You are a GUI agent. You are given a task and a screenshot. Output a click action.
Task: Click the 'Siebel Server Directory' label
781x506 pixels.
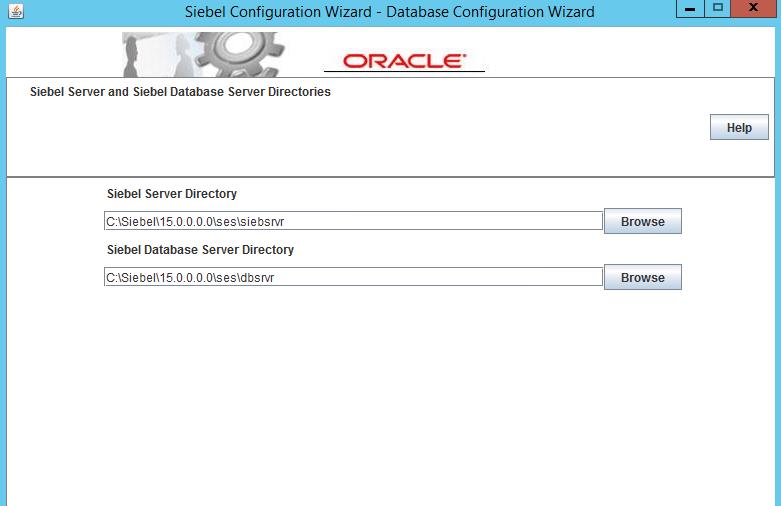[x=171, y=194]
